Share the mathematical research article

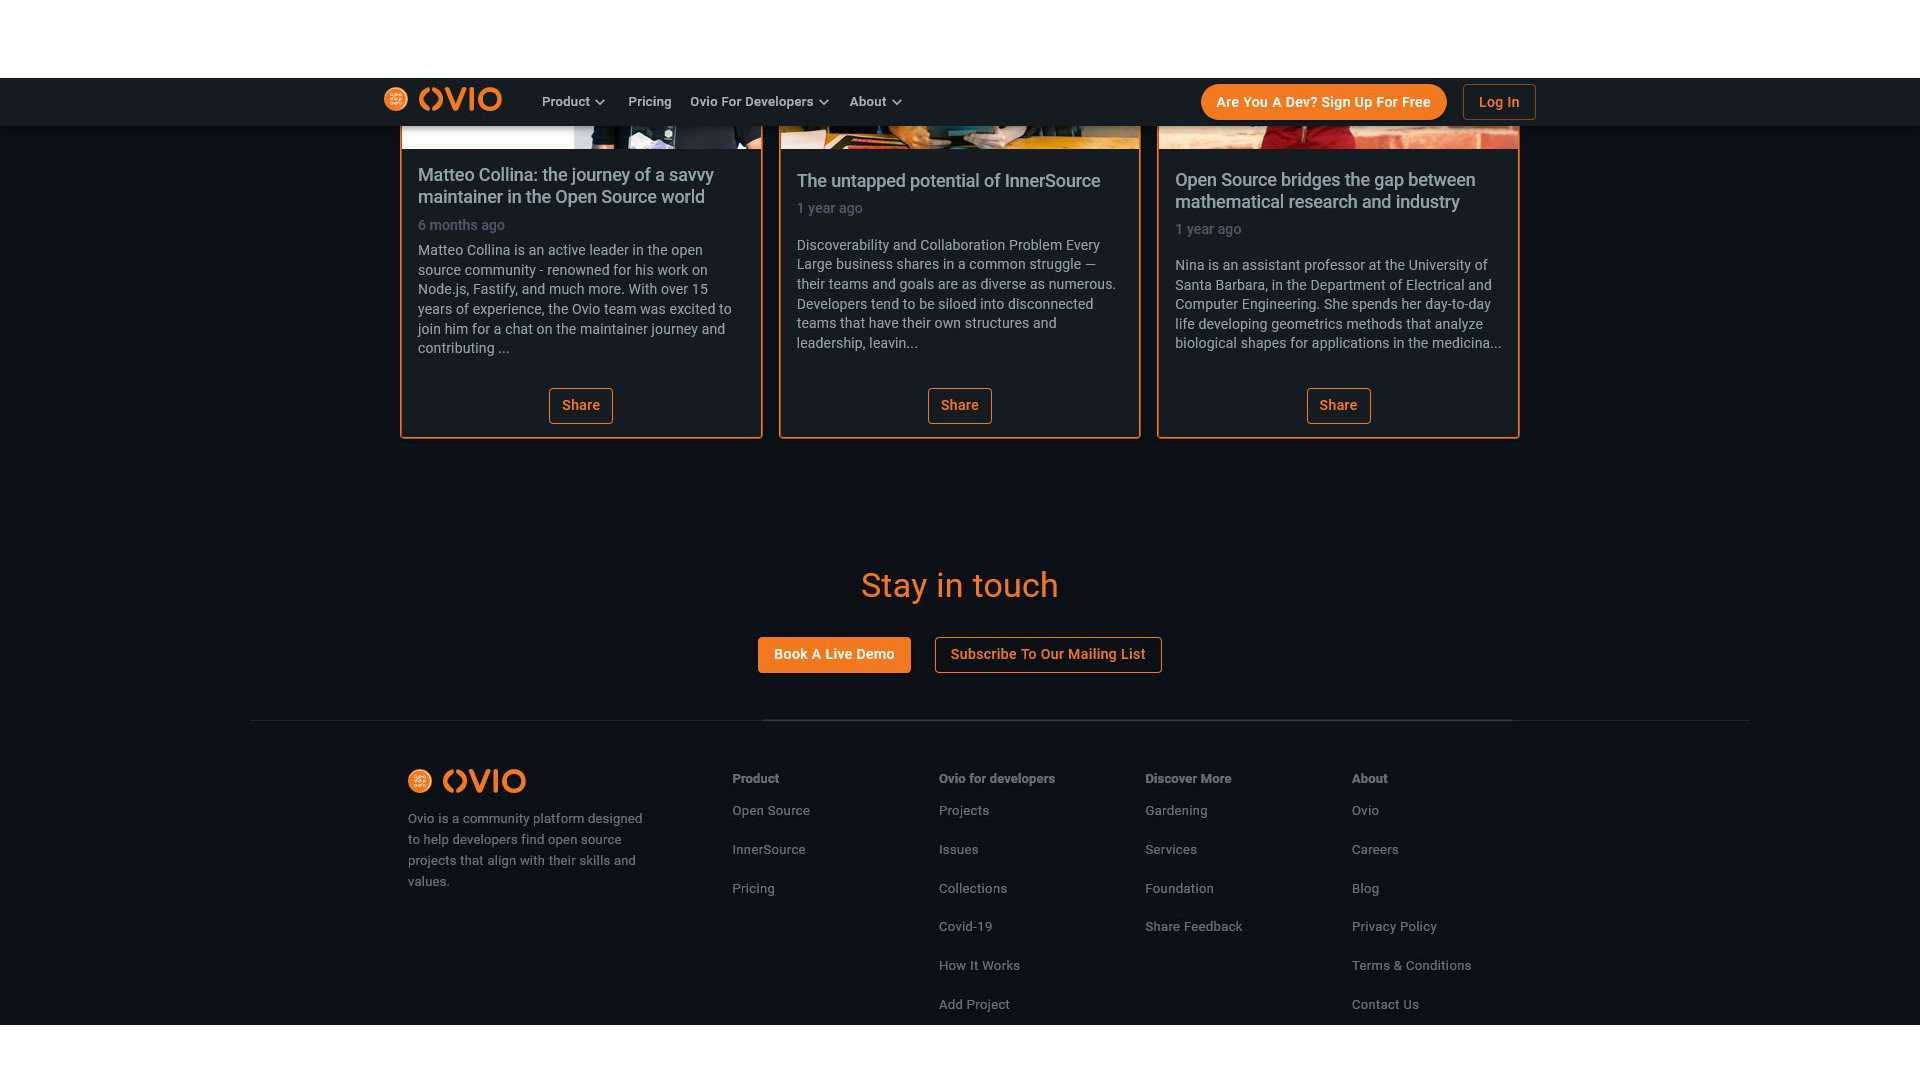[1337, 406]
